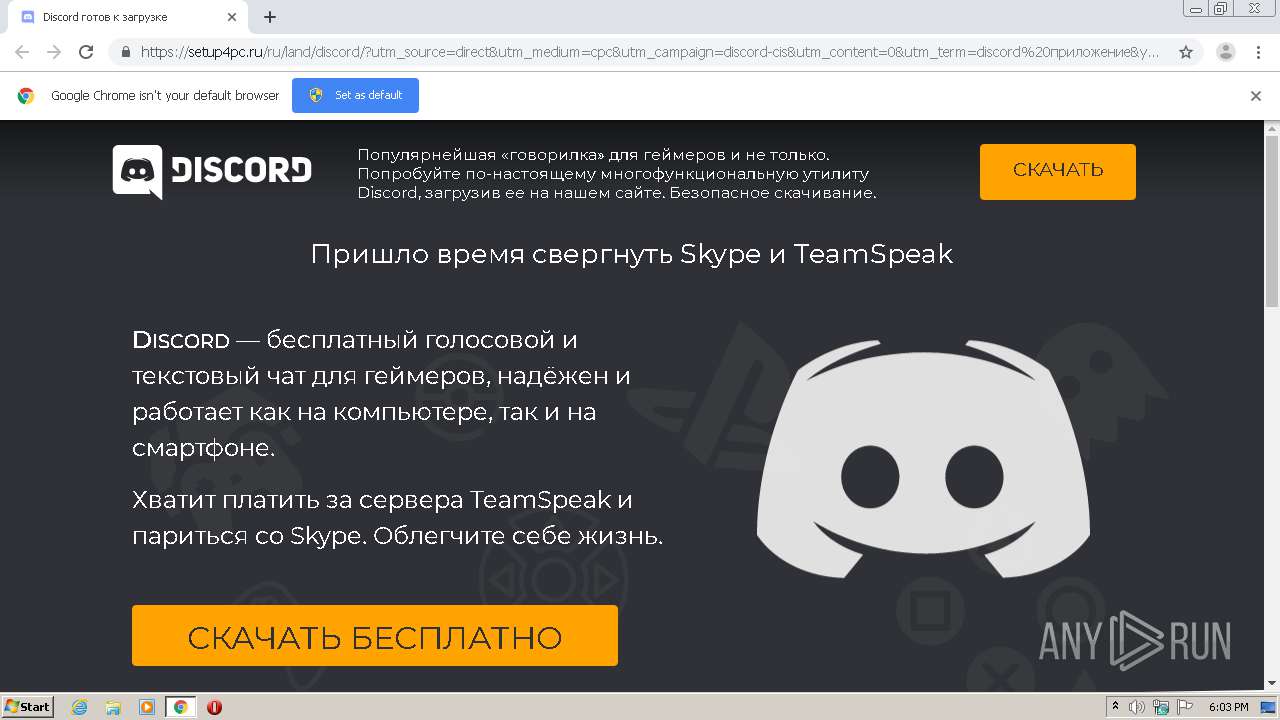Open the media player taskbar icon
This screenshot has height=720, width=1280.
[147, 707]
